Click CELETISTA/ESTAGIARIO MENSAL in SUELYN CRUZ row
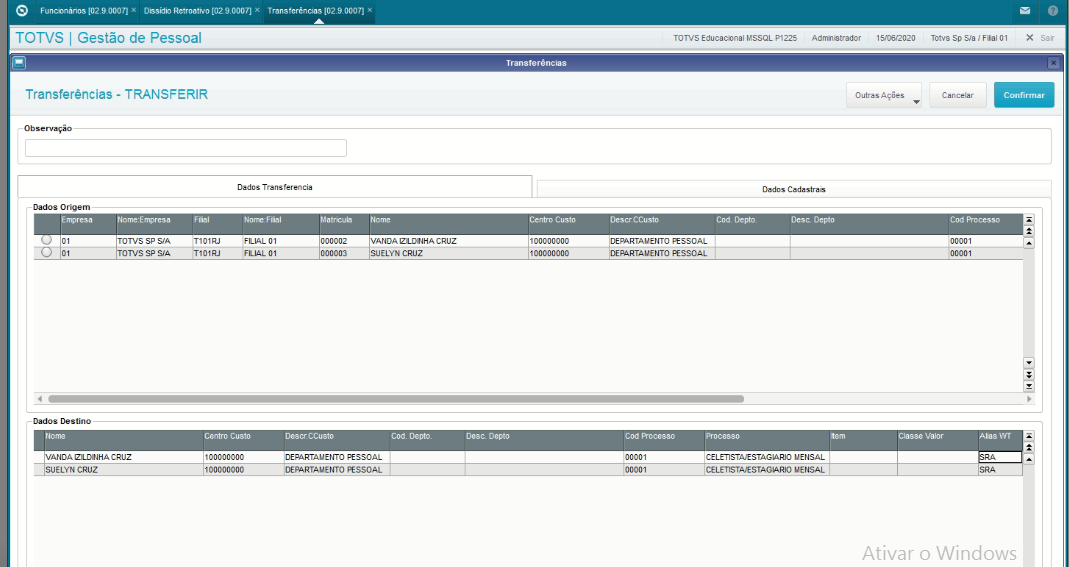Viewport: 1069px width, 567px height. (765, 470)
